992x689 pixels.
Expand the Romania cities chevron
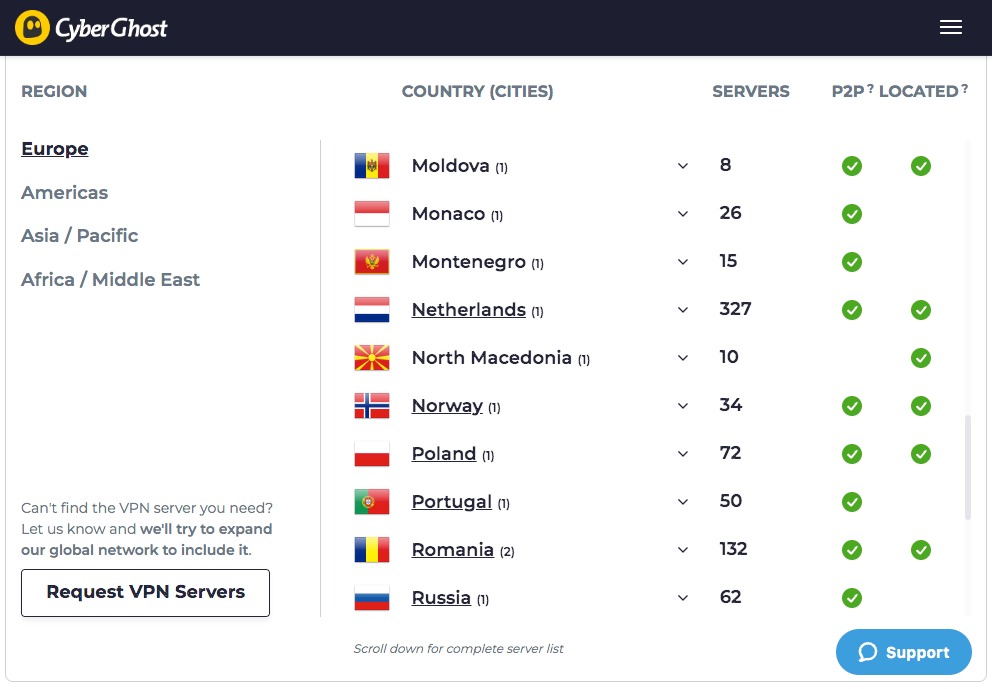click(x=683, y=549)
